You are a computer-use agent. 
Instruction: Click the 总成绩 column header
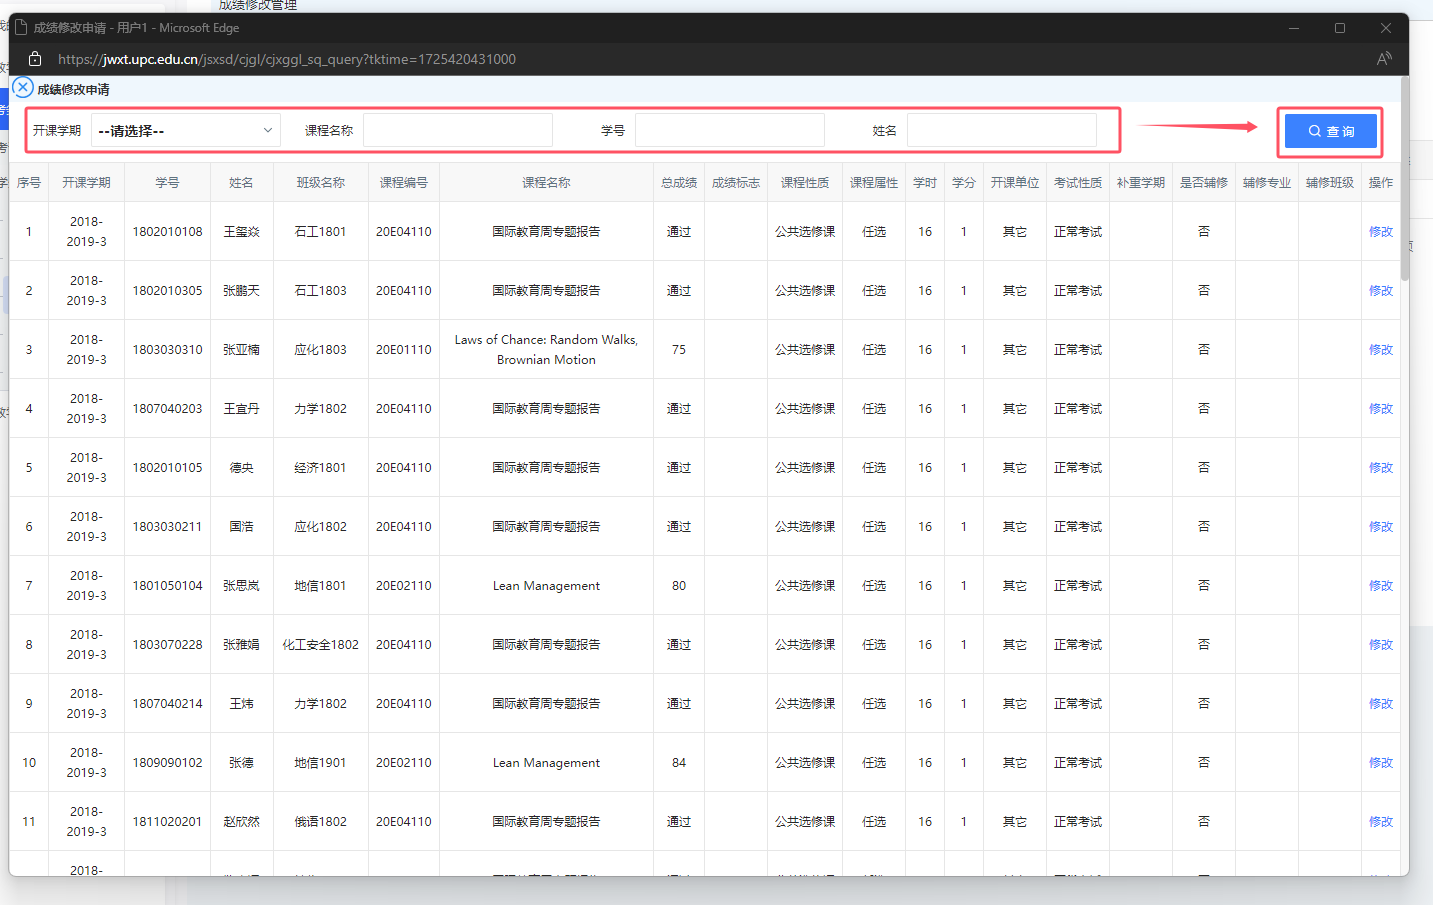[x=679, y=183]
